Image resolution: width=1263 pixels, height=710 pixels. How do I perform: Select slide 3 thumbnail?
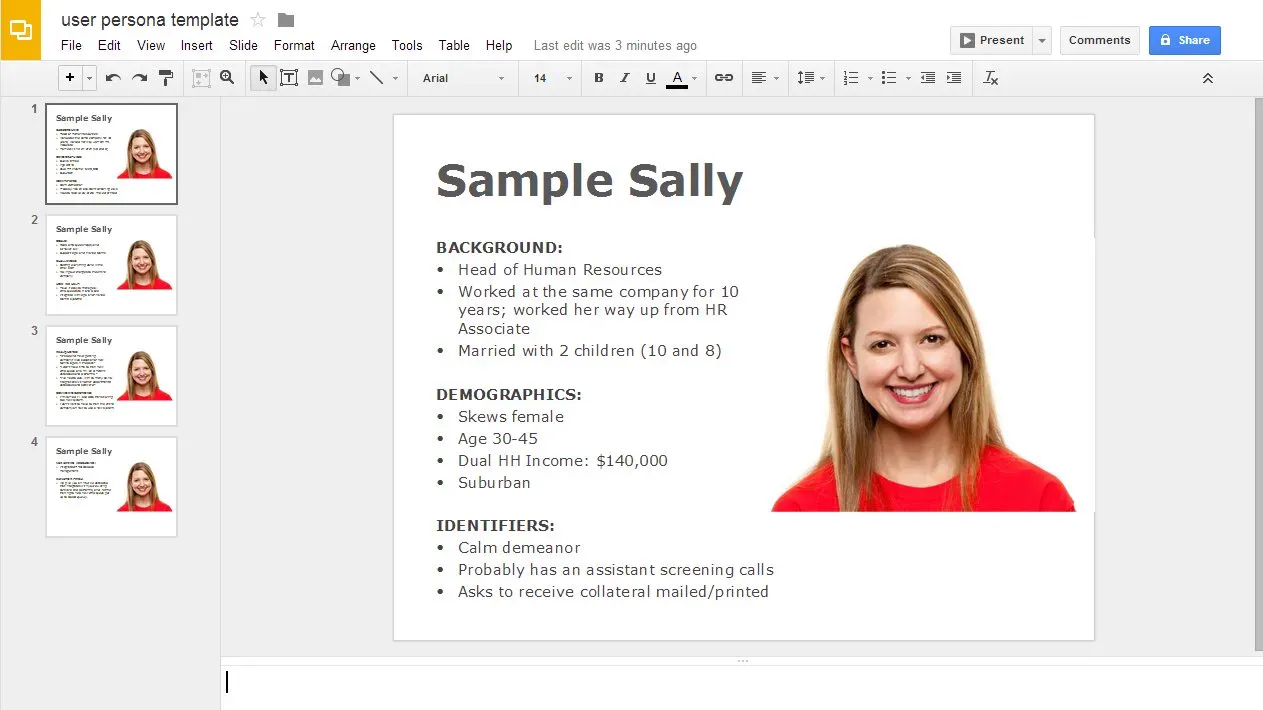[x=111, y=375]
